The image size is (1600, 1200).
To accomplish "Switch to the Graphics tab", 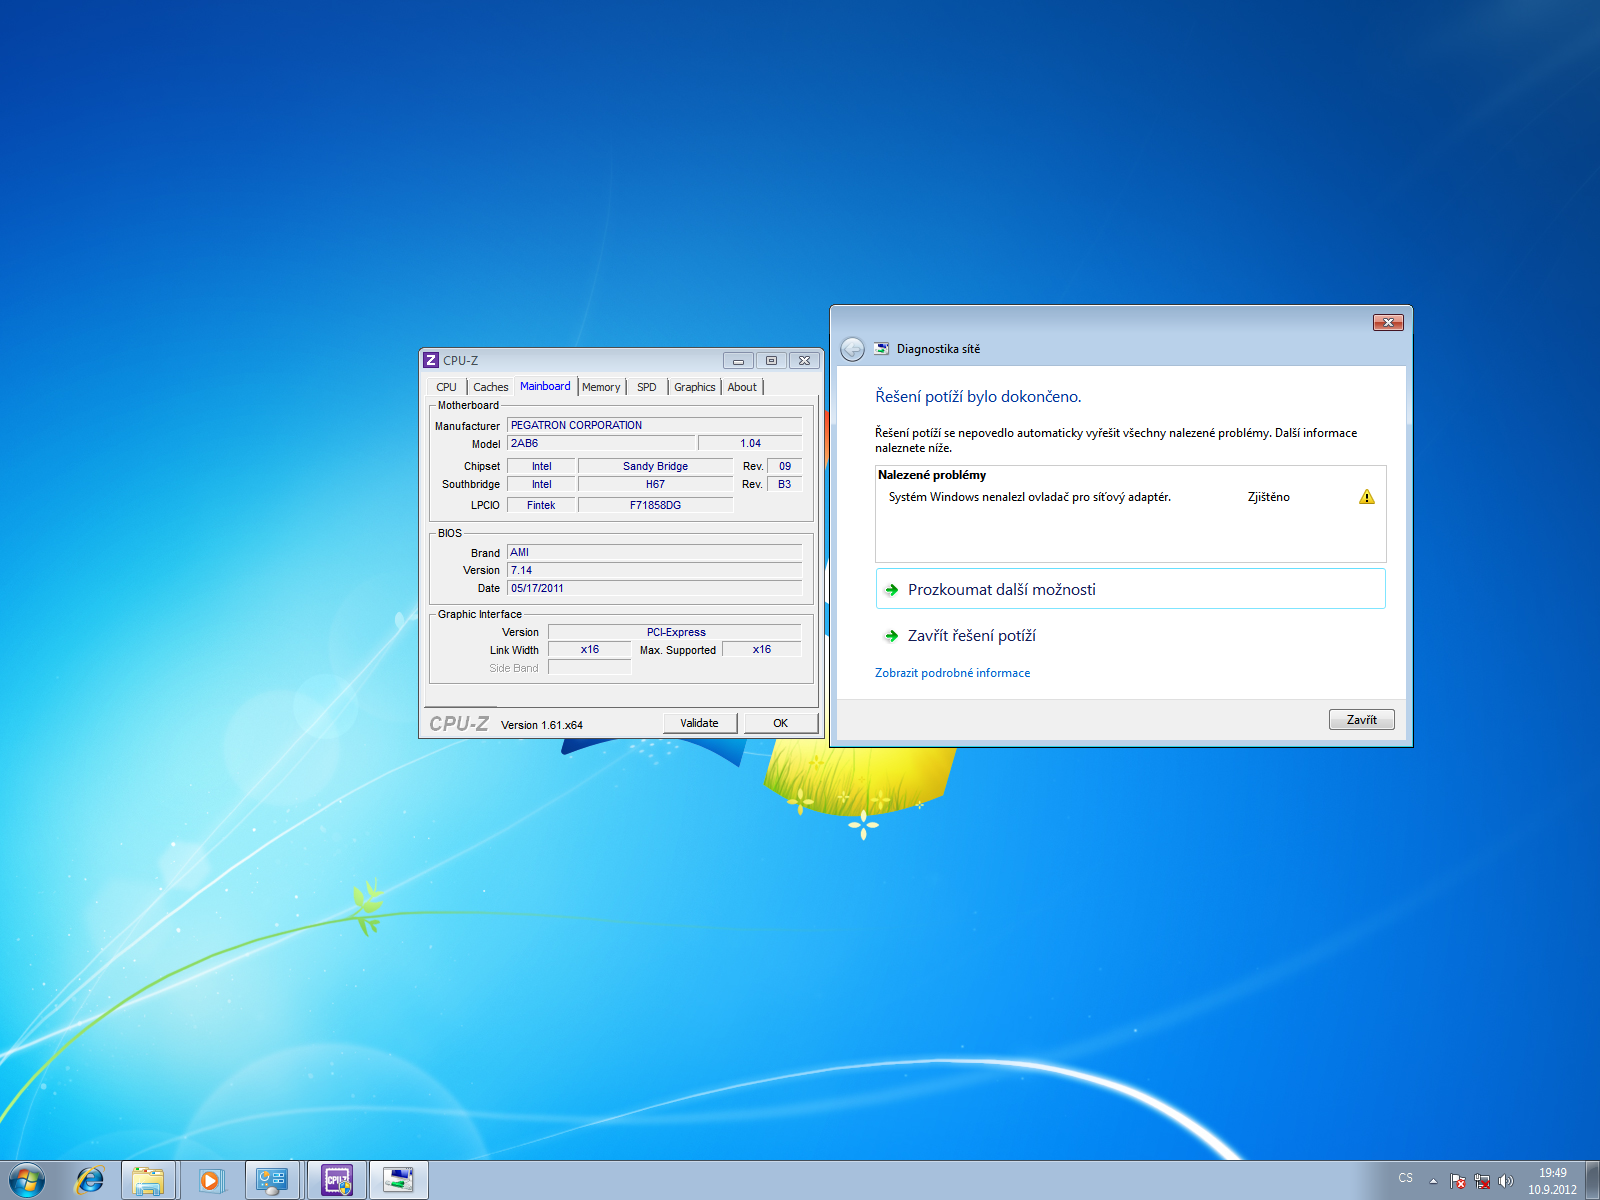I will point(694,387).
